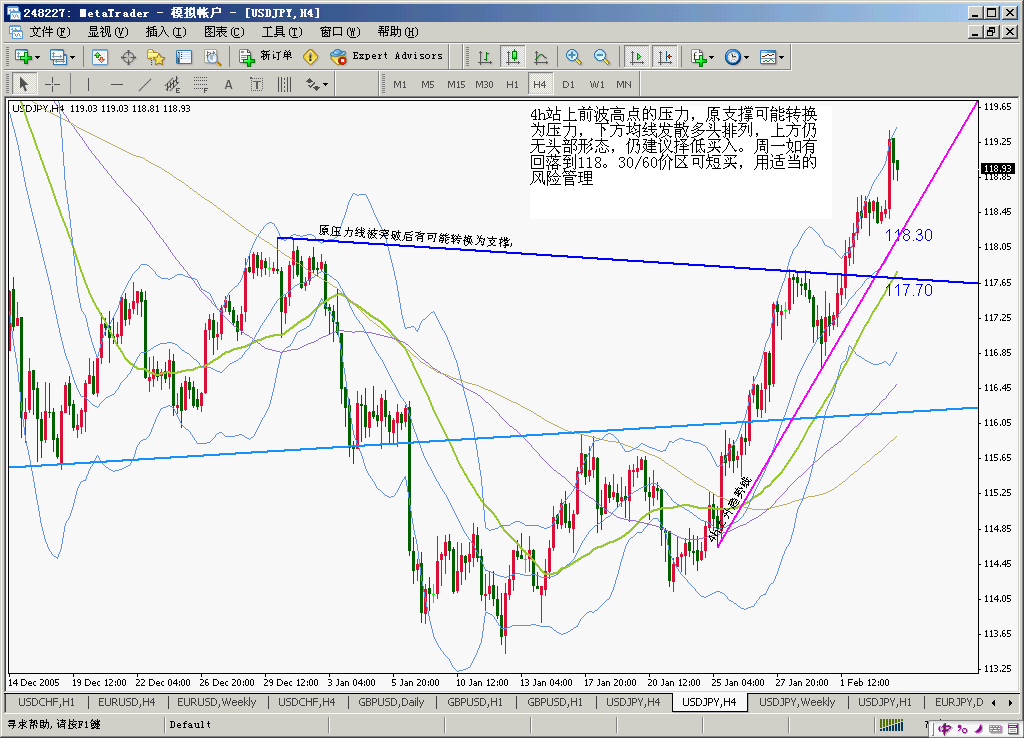Open the Data Window crosshair-circle icon

tap(128, 57)
